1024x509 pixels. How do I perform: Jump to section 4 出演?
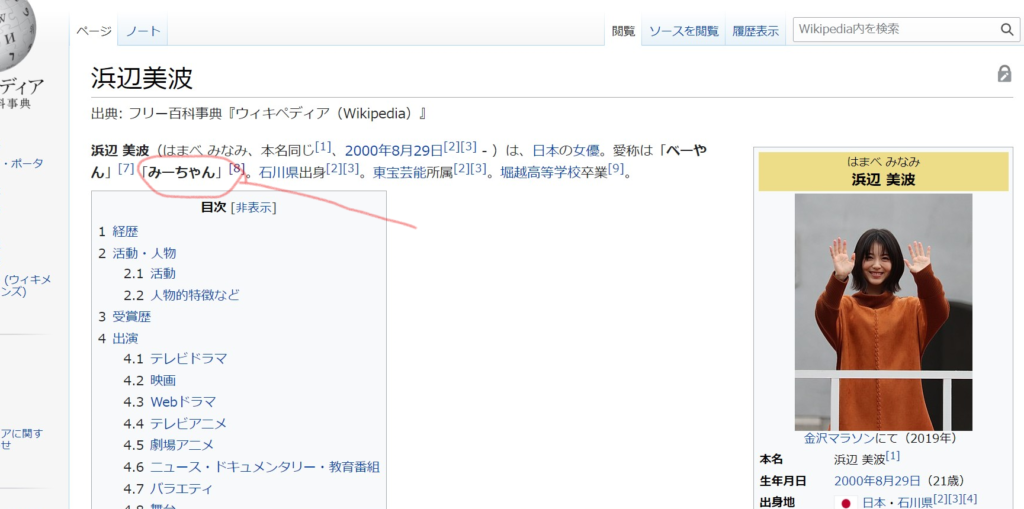[118, 338]
